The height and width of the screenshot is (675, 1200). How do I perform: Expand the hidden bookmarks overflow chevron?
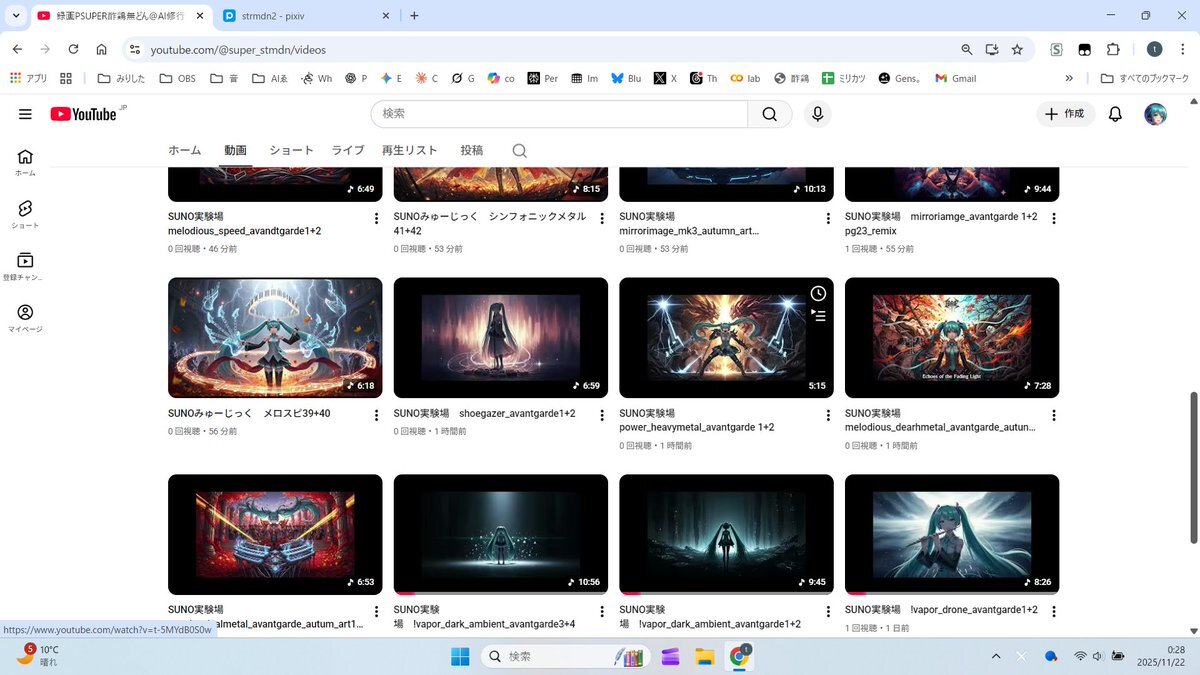click(1069, 78)
